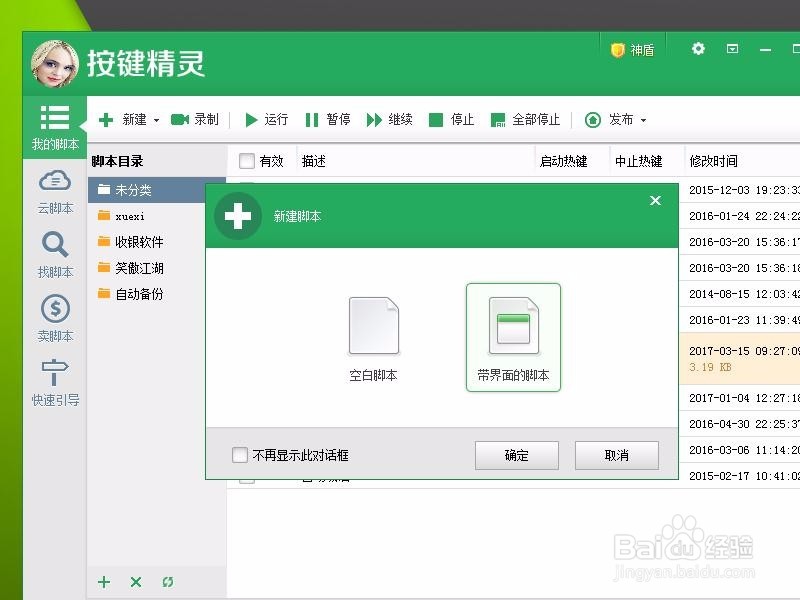This screenshot has height=600, width=800.
Task: Sort by the 中止热键 column header
Action: point(638,161)
